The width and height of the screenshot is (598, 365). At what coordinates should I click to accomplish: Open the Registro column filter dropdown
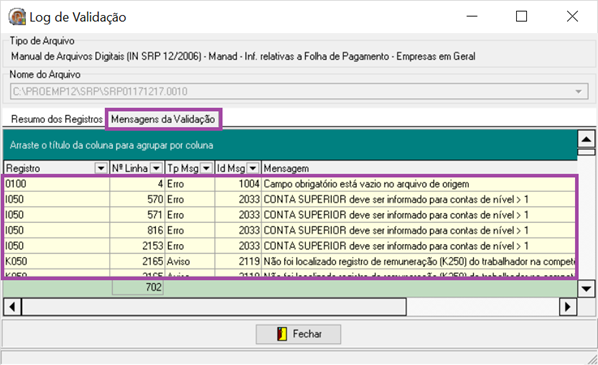101,168
